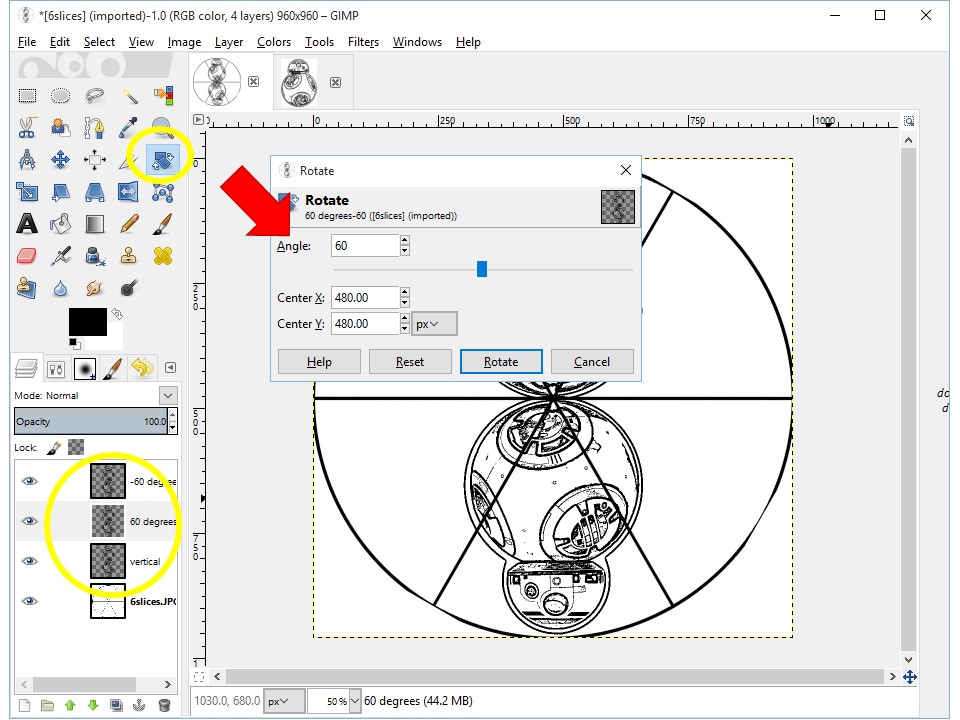
Task: Select the Scale tool
Action: (27, 192)
